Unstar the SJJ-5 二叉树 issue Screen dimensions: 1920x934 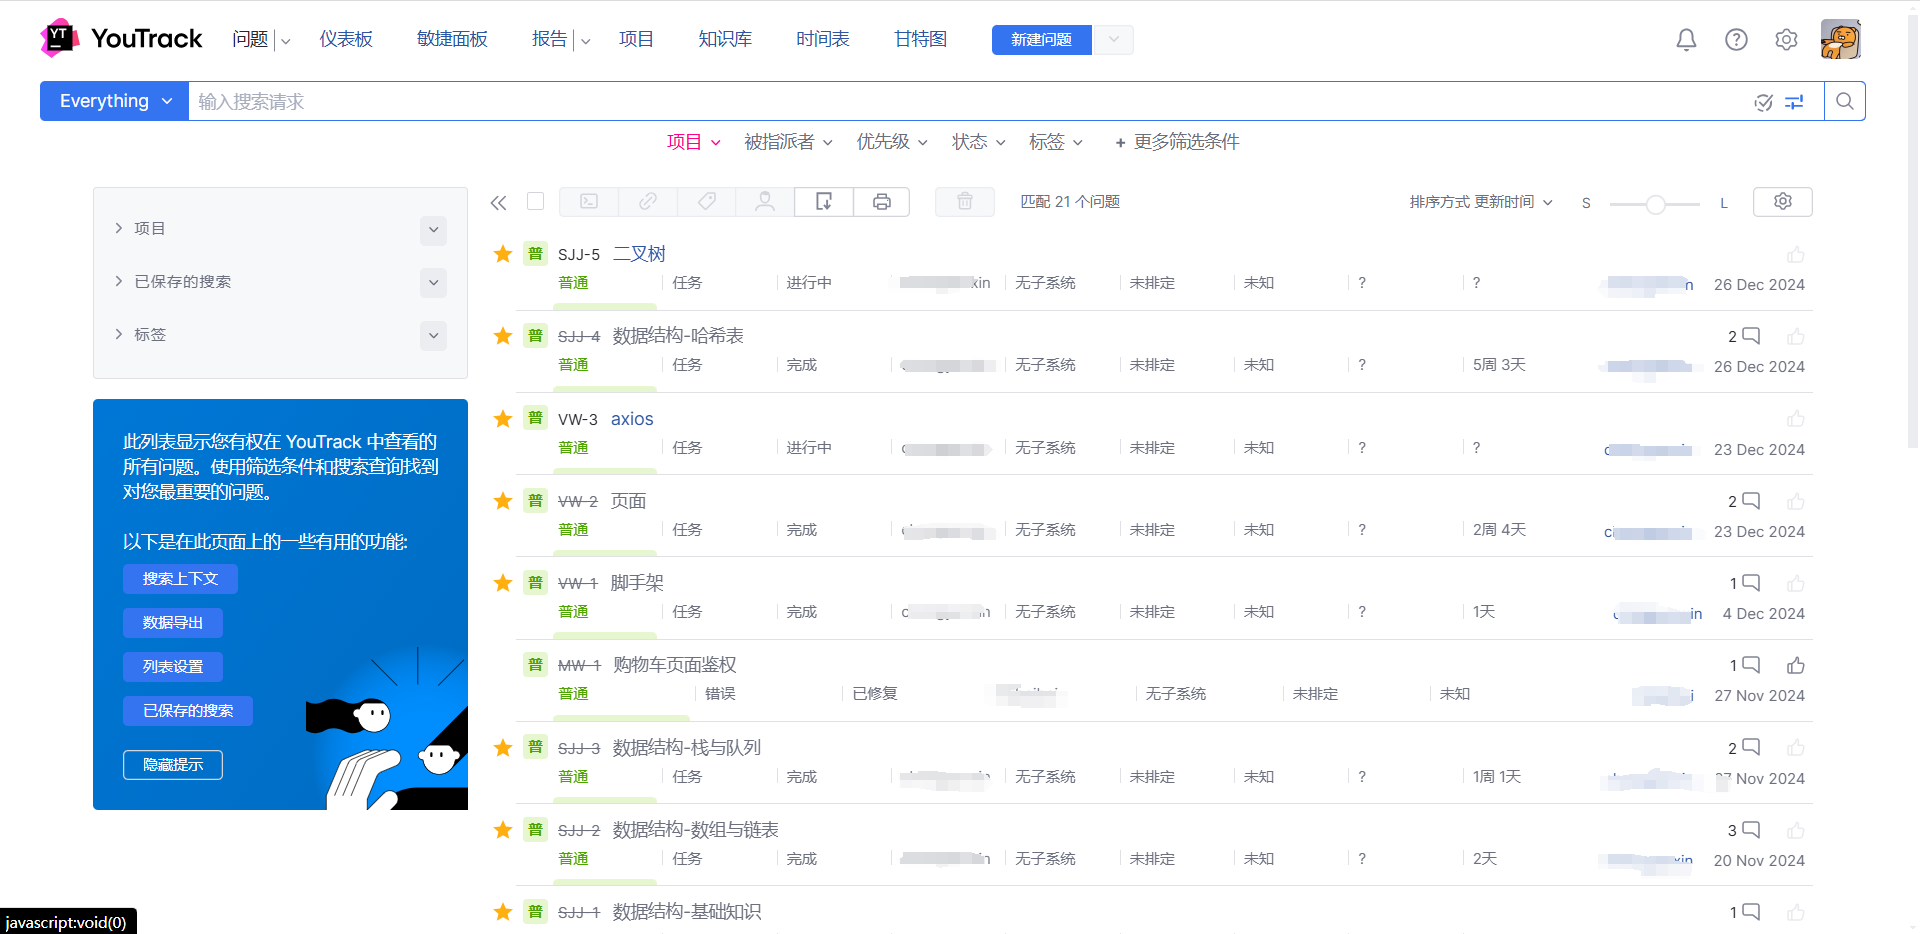pyautogui.click(x=503, y=254)
